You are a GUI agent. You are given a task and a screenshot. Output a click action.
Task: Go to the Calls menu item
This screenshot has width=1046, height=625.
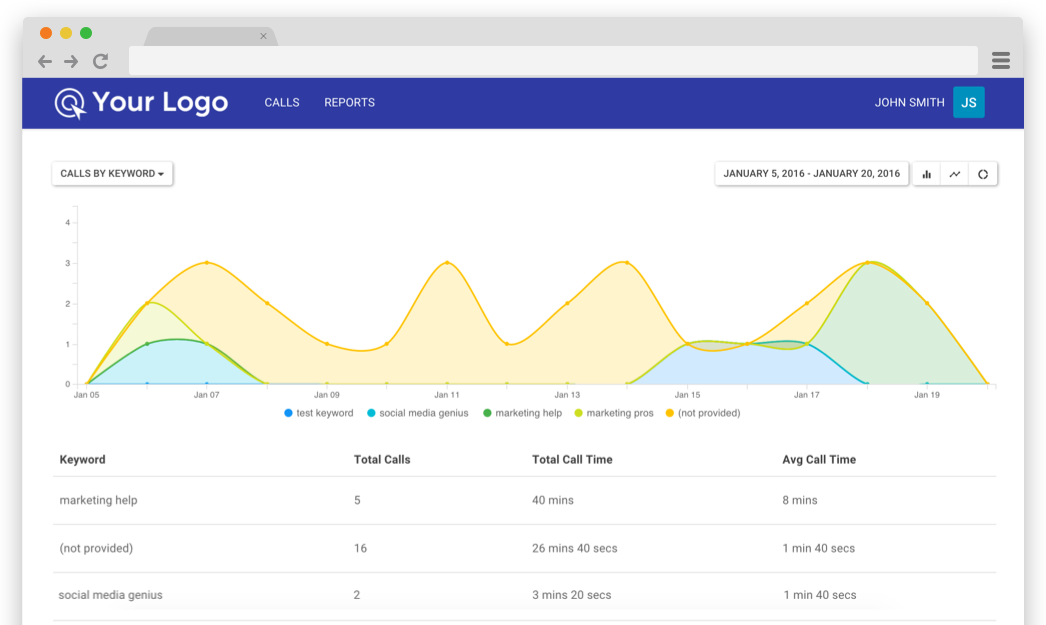pyautogui.click(x=282, y=103)
